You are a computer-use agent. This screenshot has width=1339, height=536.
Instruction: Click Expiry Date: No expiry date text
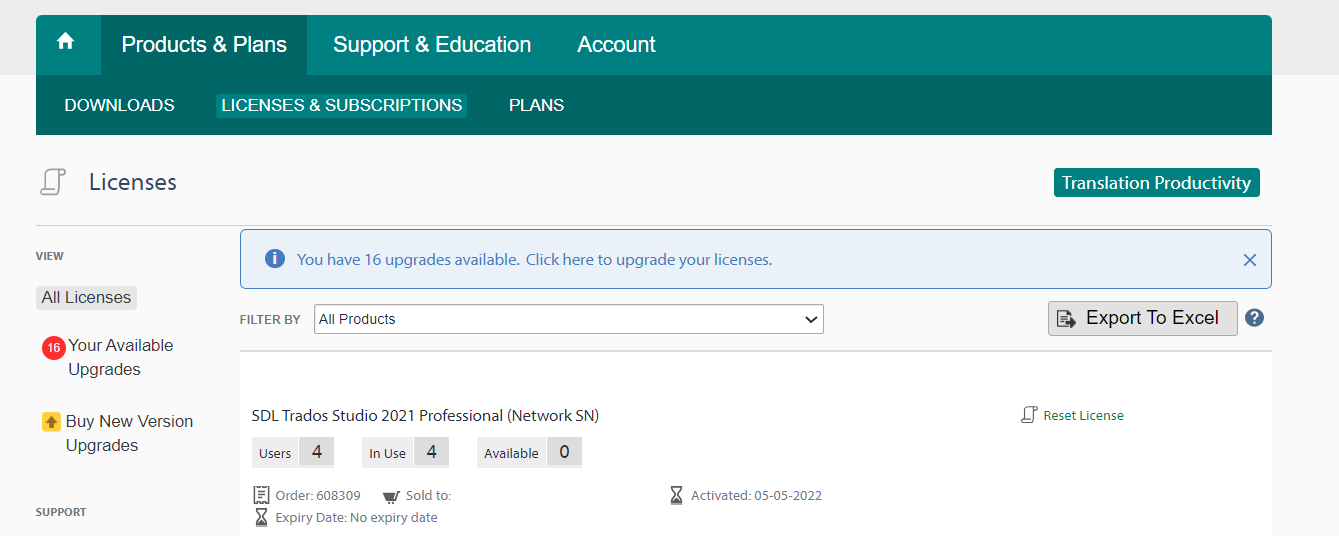click(356, 518)
